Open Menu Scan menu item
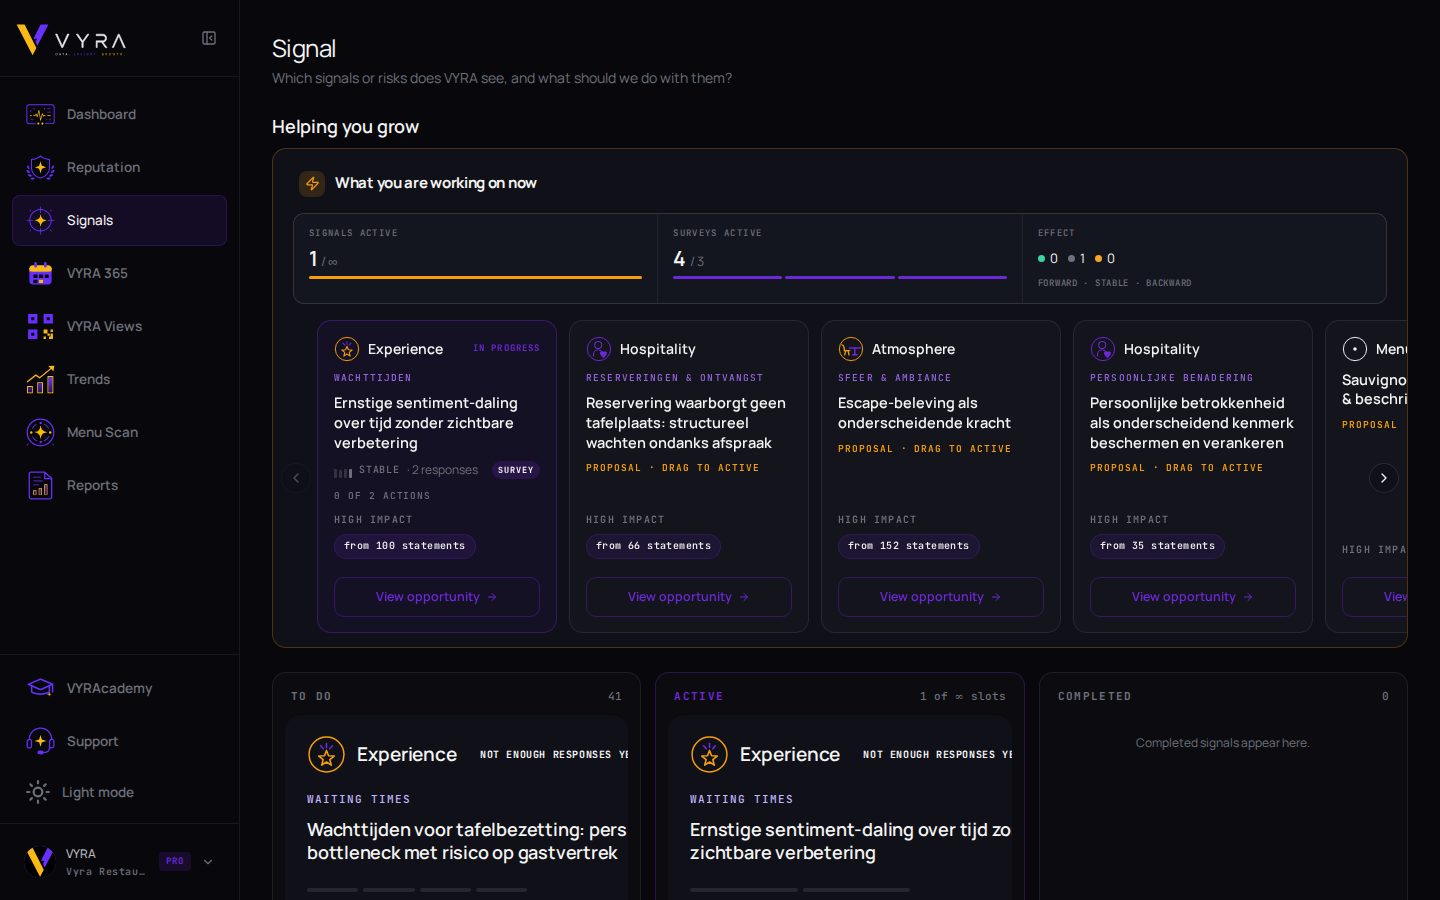1440x900 pixels. click(119, 432)
